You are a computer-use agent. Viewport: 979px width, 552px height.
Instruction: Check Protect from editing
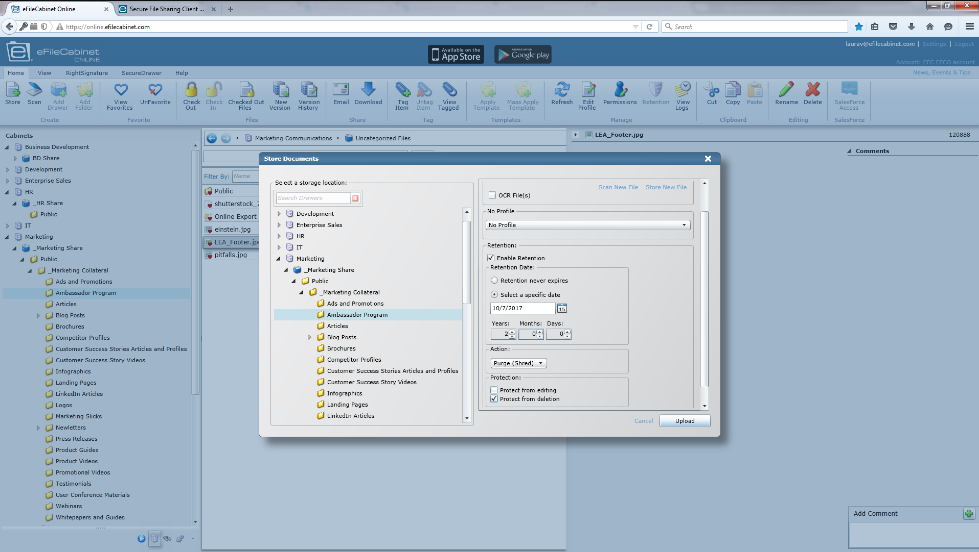tap(493, 390)
